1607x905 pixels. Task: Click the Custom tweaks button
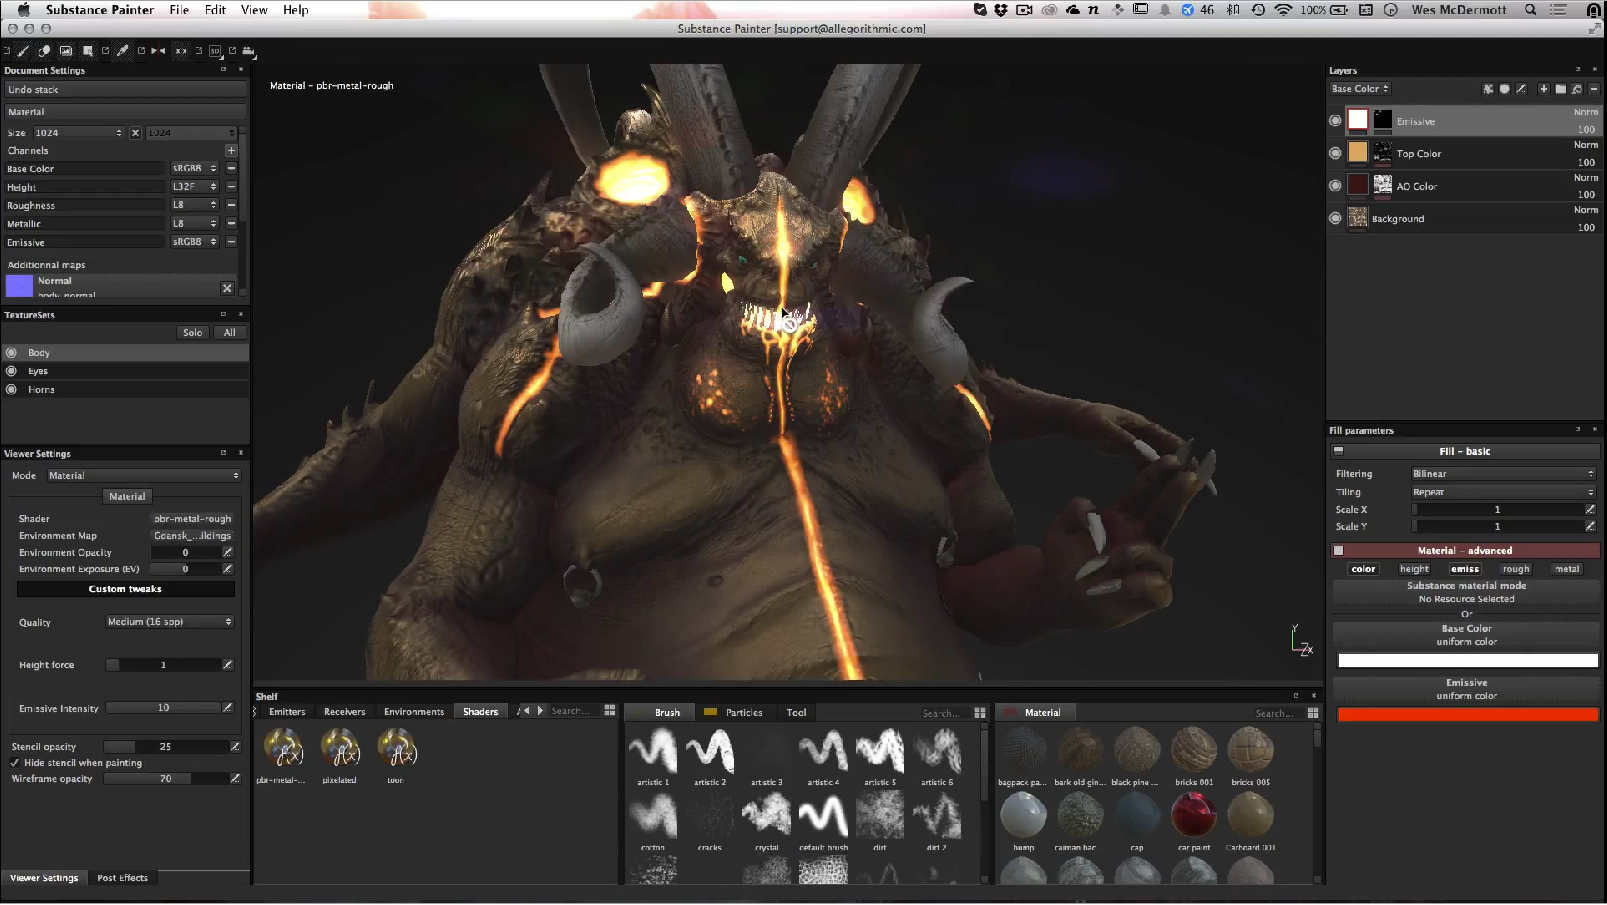[125, 589]
